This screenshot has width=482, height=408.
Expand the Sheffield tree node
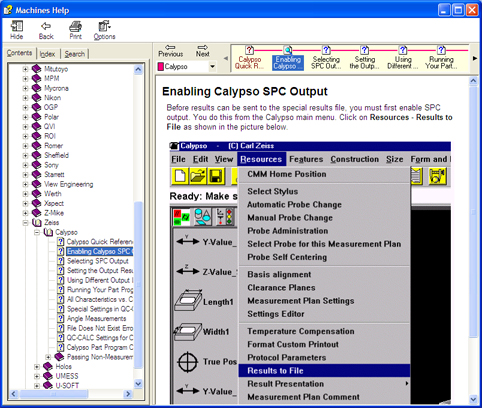25,155
